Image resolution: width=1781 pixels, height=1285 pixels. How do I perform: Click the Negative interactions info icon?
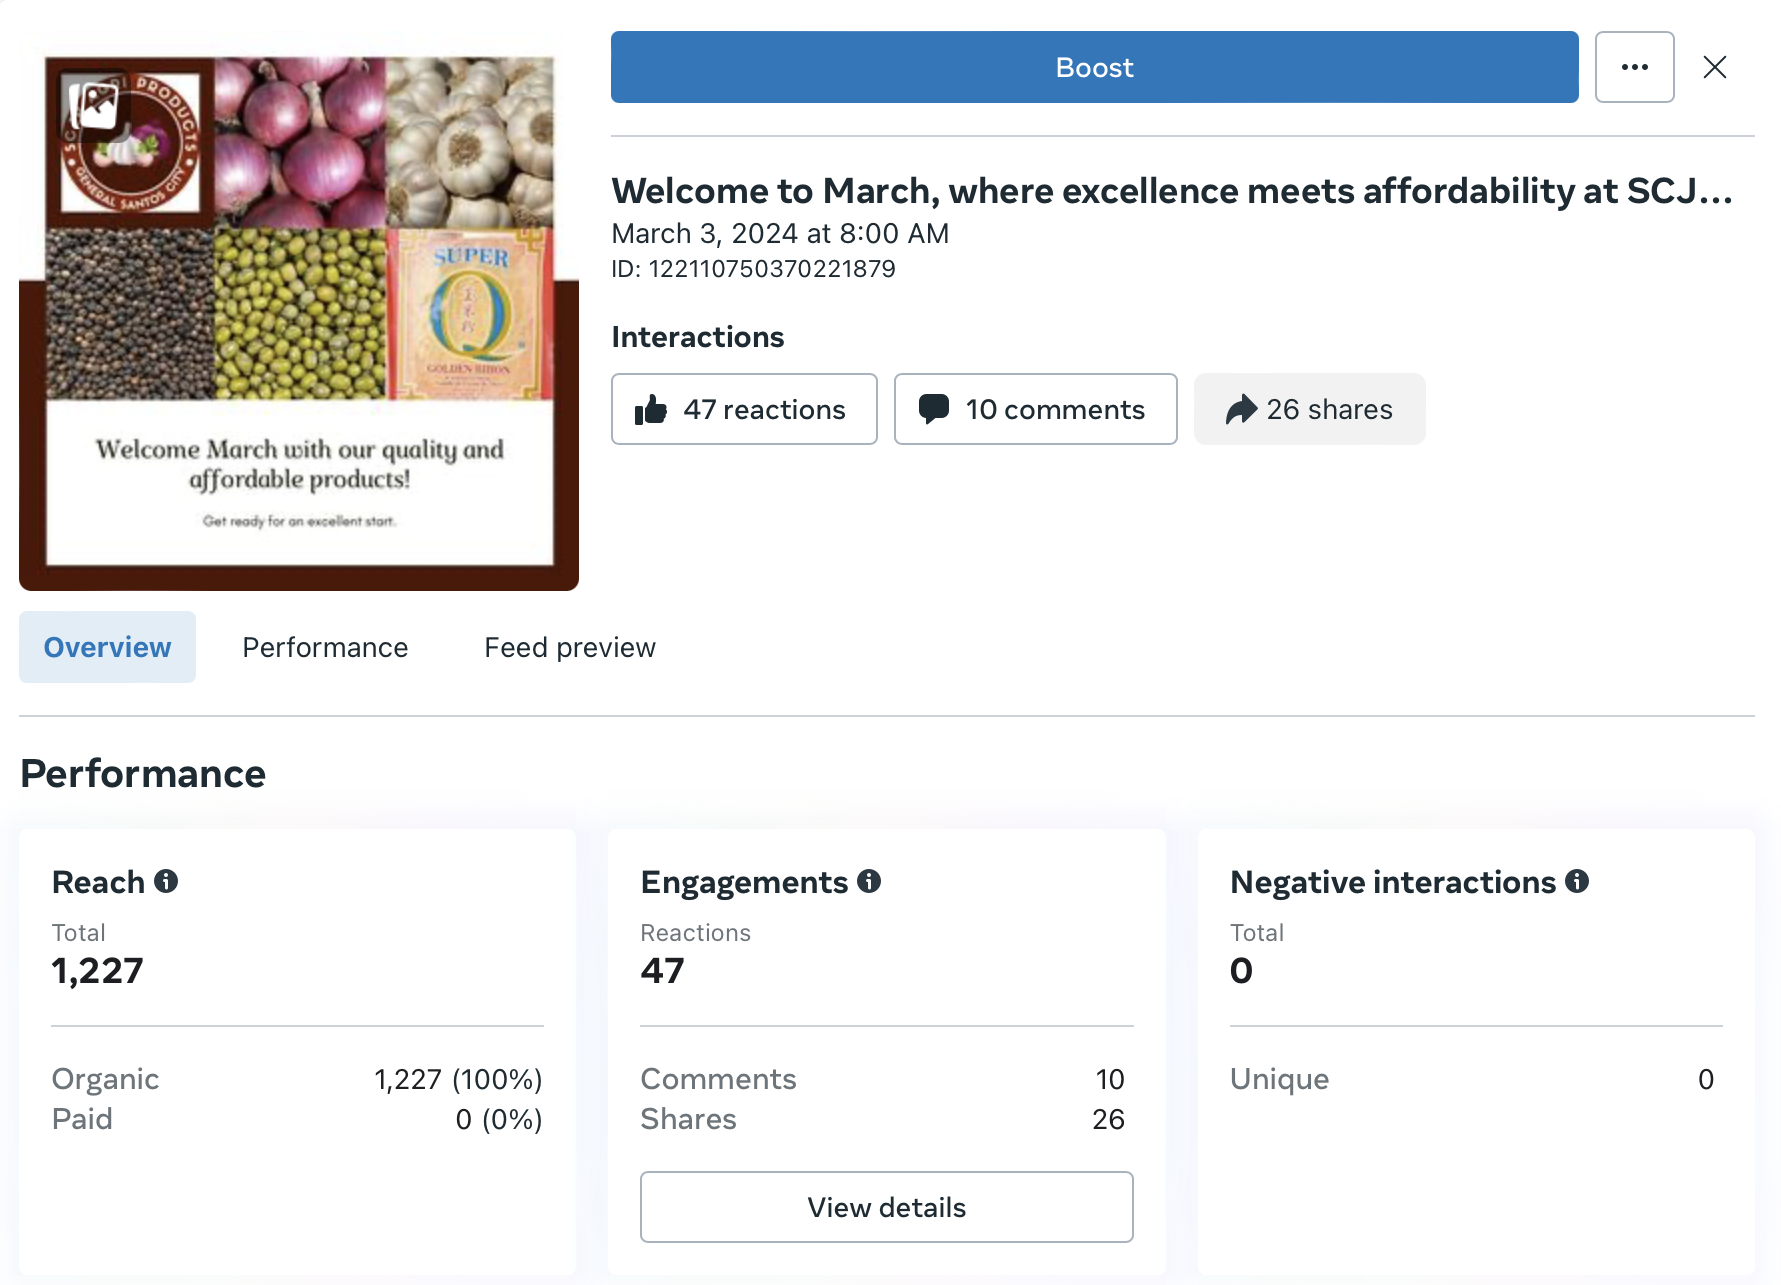pos(1577,881)
